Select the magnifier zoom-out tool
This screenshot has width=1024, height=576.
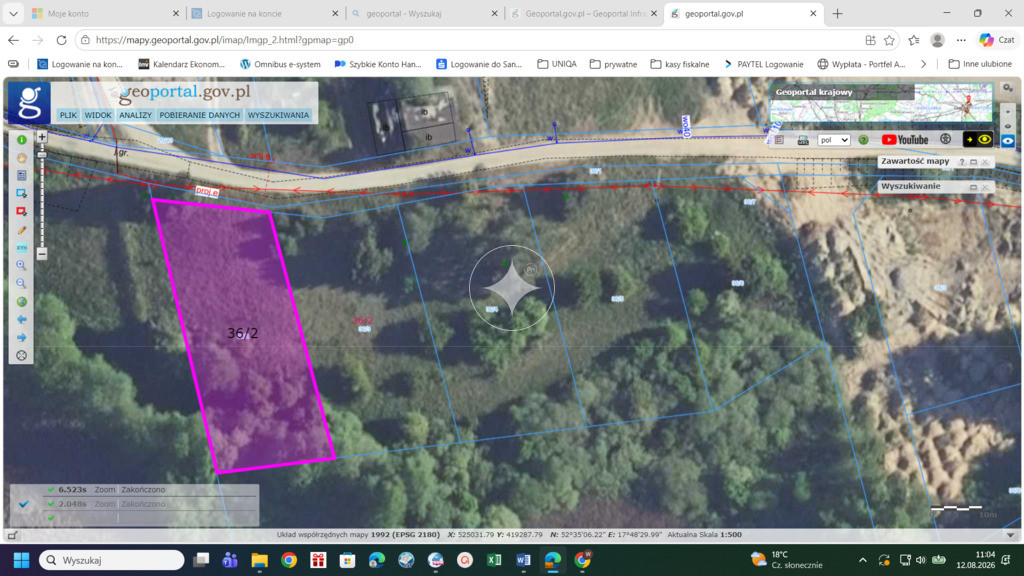(22, 283)
